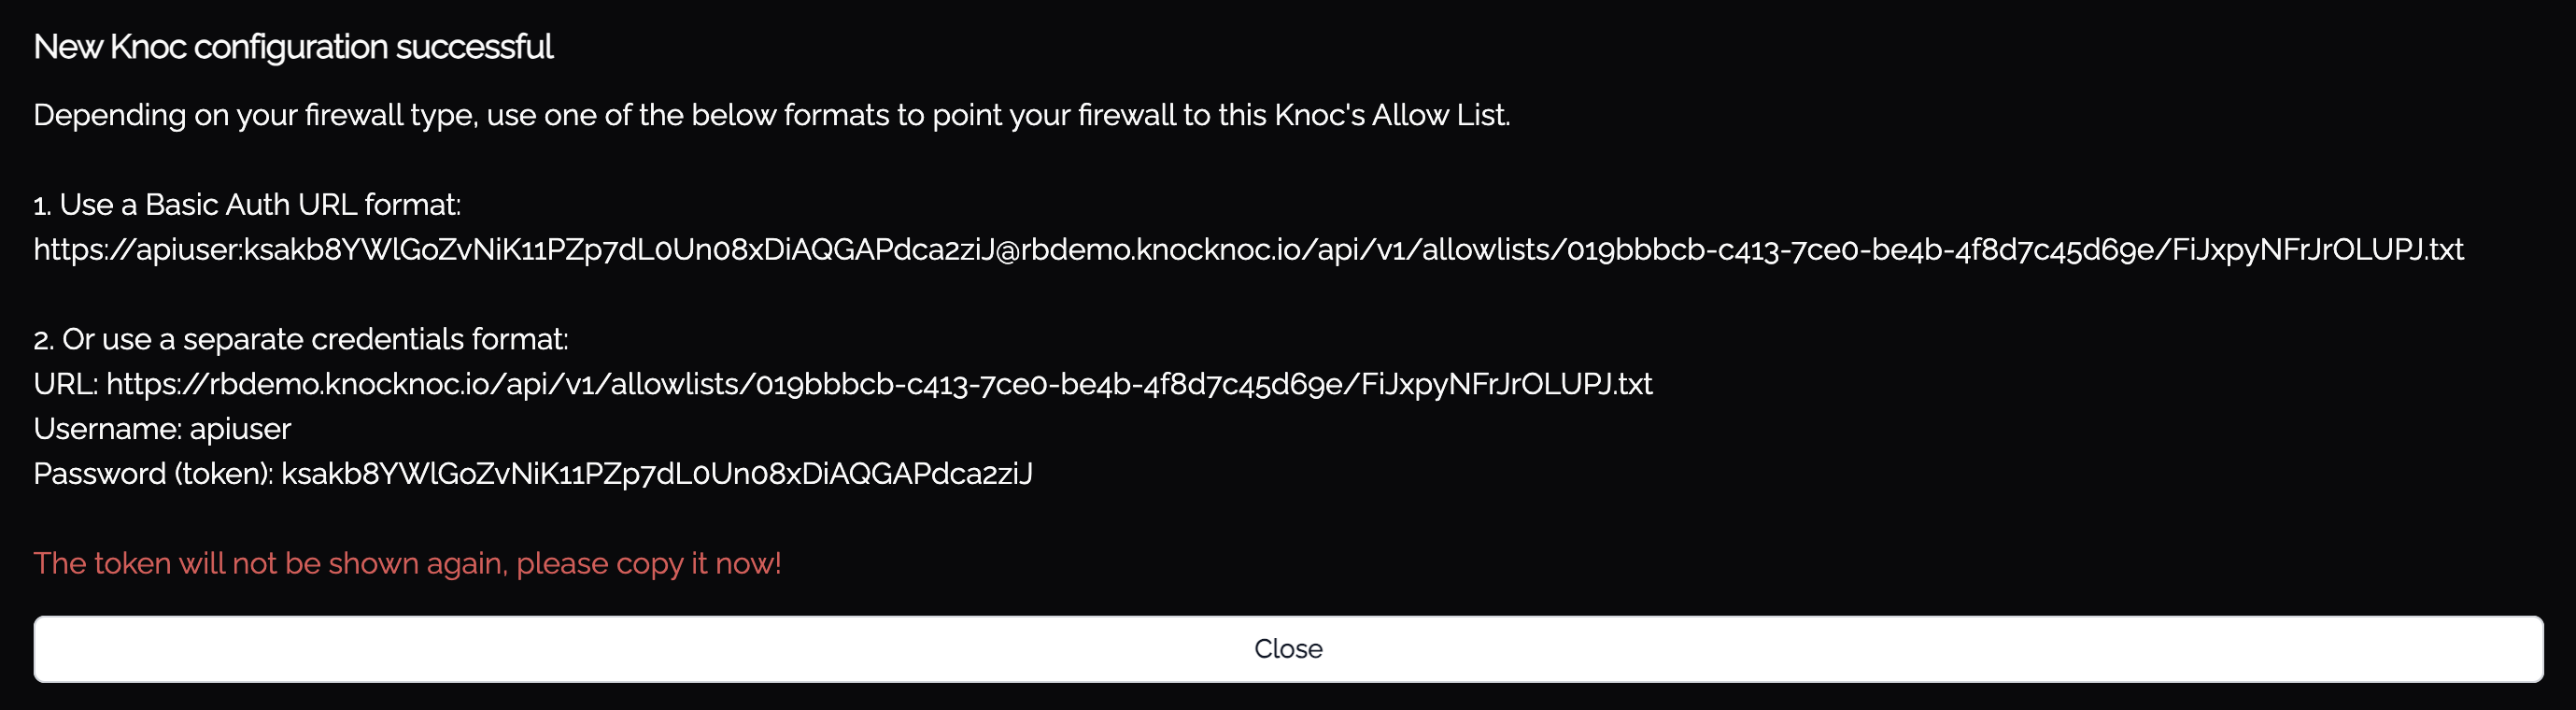Click the Close button
The height and width of the screenshot is (710, 2576).
pos(1288,649)
